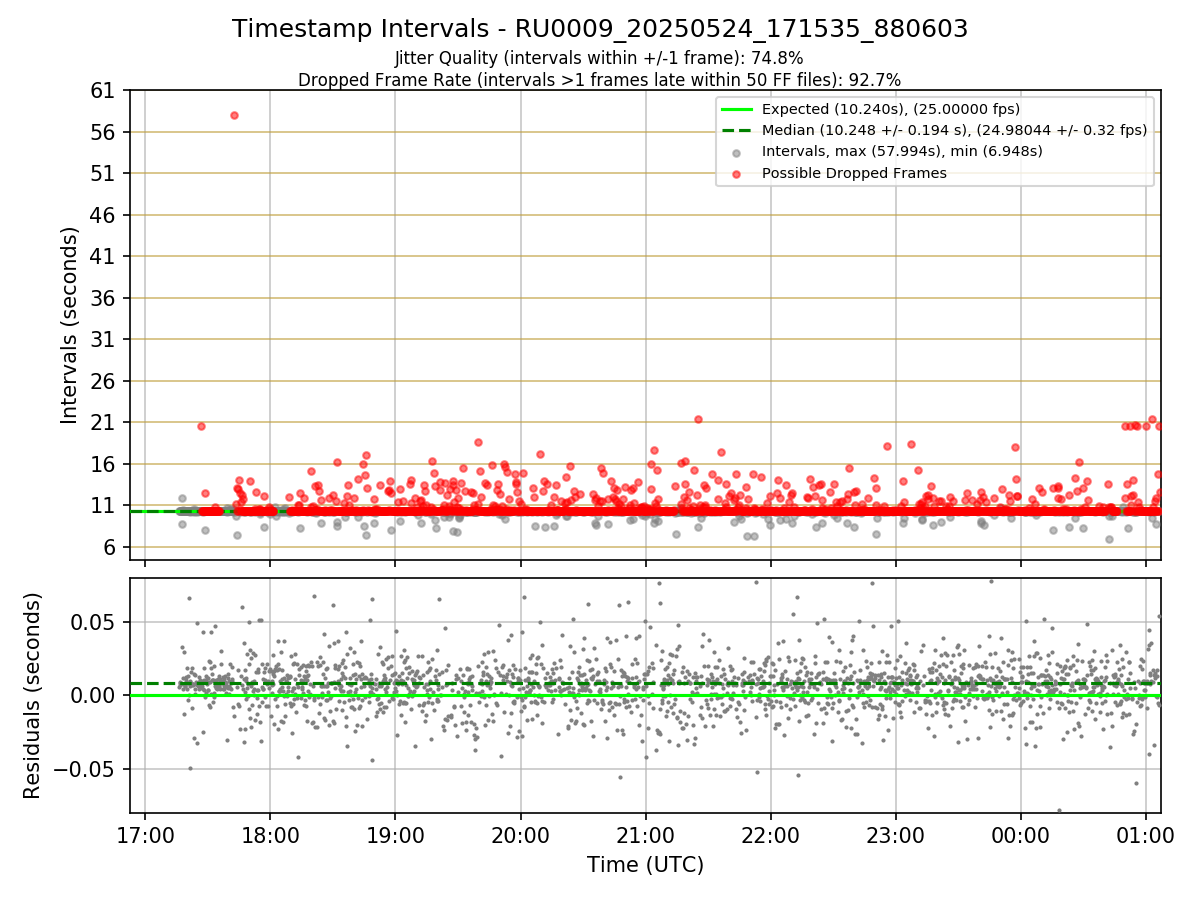Click the x-axis tick label '22:00'
Image resolution: width=1200 pixels, height=900 pixels.
(770, 834)
